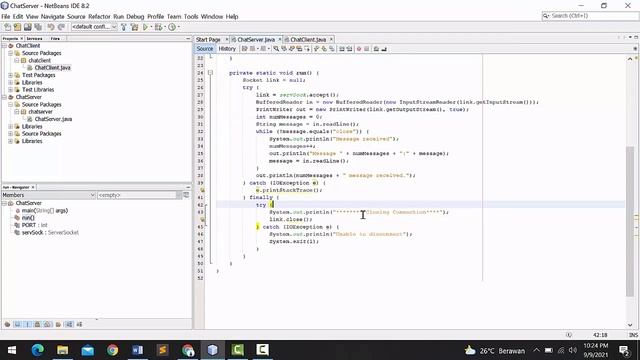This screenshot has width=640, height=360.
Task: Click the Last Edit icon in editor toolbar
Action: click(245, 49)
